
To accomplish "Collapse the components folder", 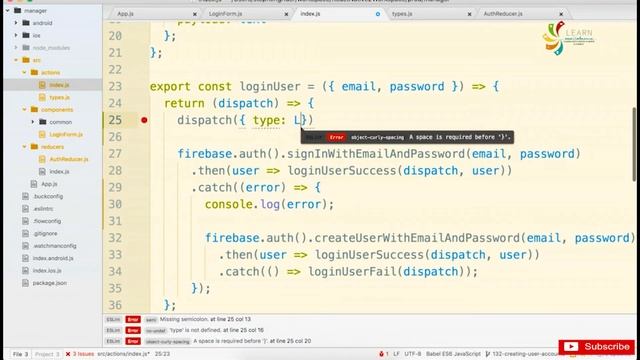I will point(24,109).
